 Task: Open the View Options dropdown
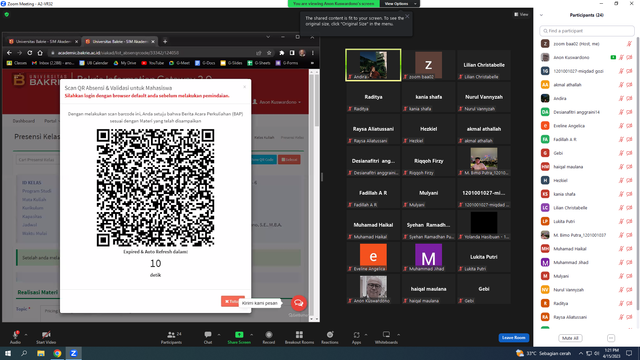400,4
